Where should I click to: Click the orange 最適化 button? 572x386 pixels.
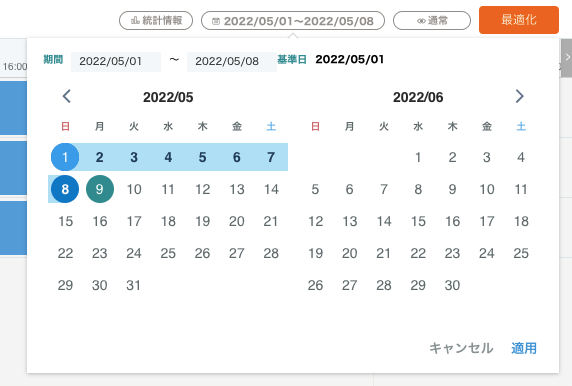[519, 20]
